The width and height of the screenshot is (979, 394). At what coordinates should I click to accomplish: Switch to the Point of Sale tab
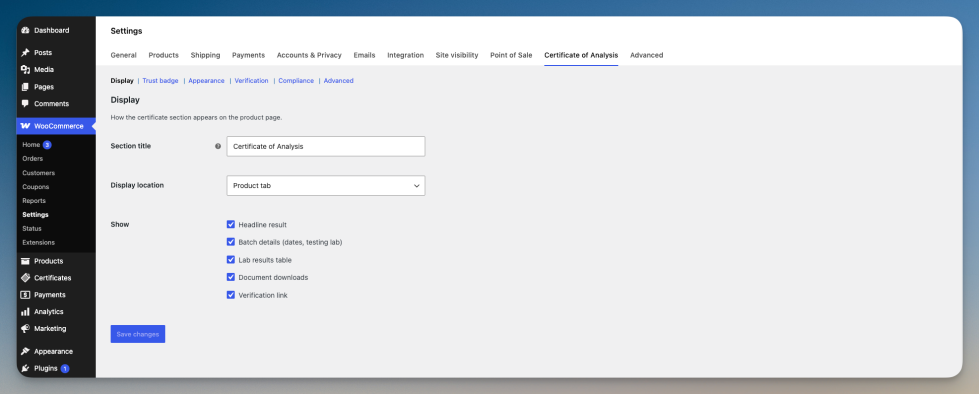(x=511, y=55)
